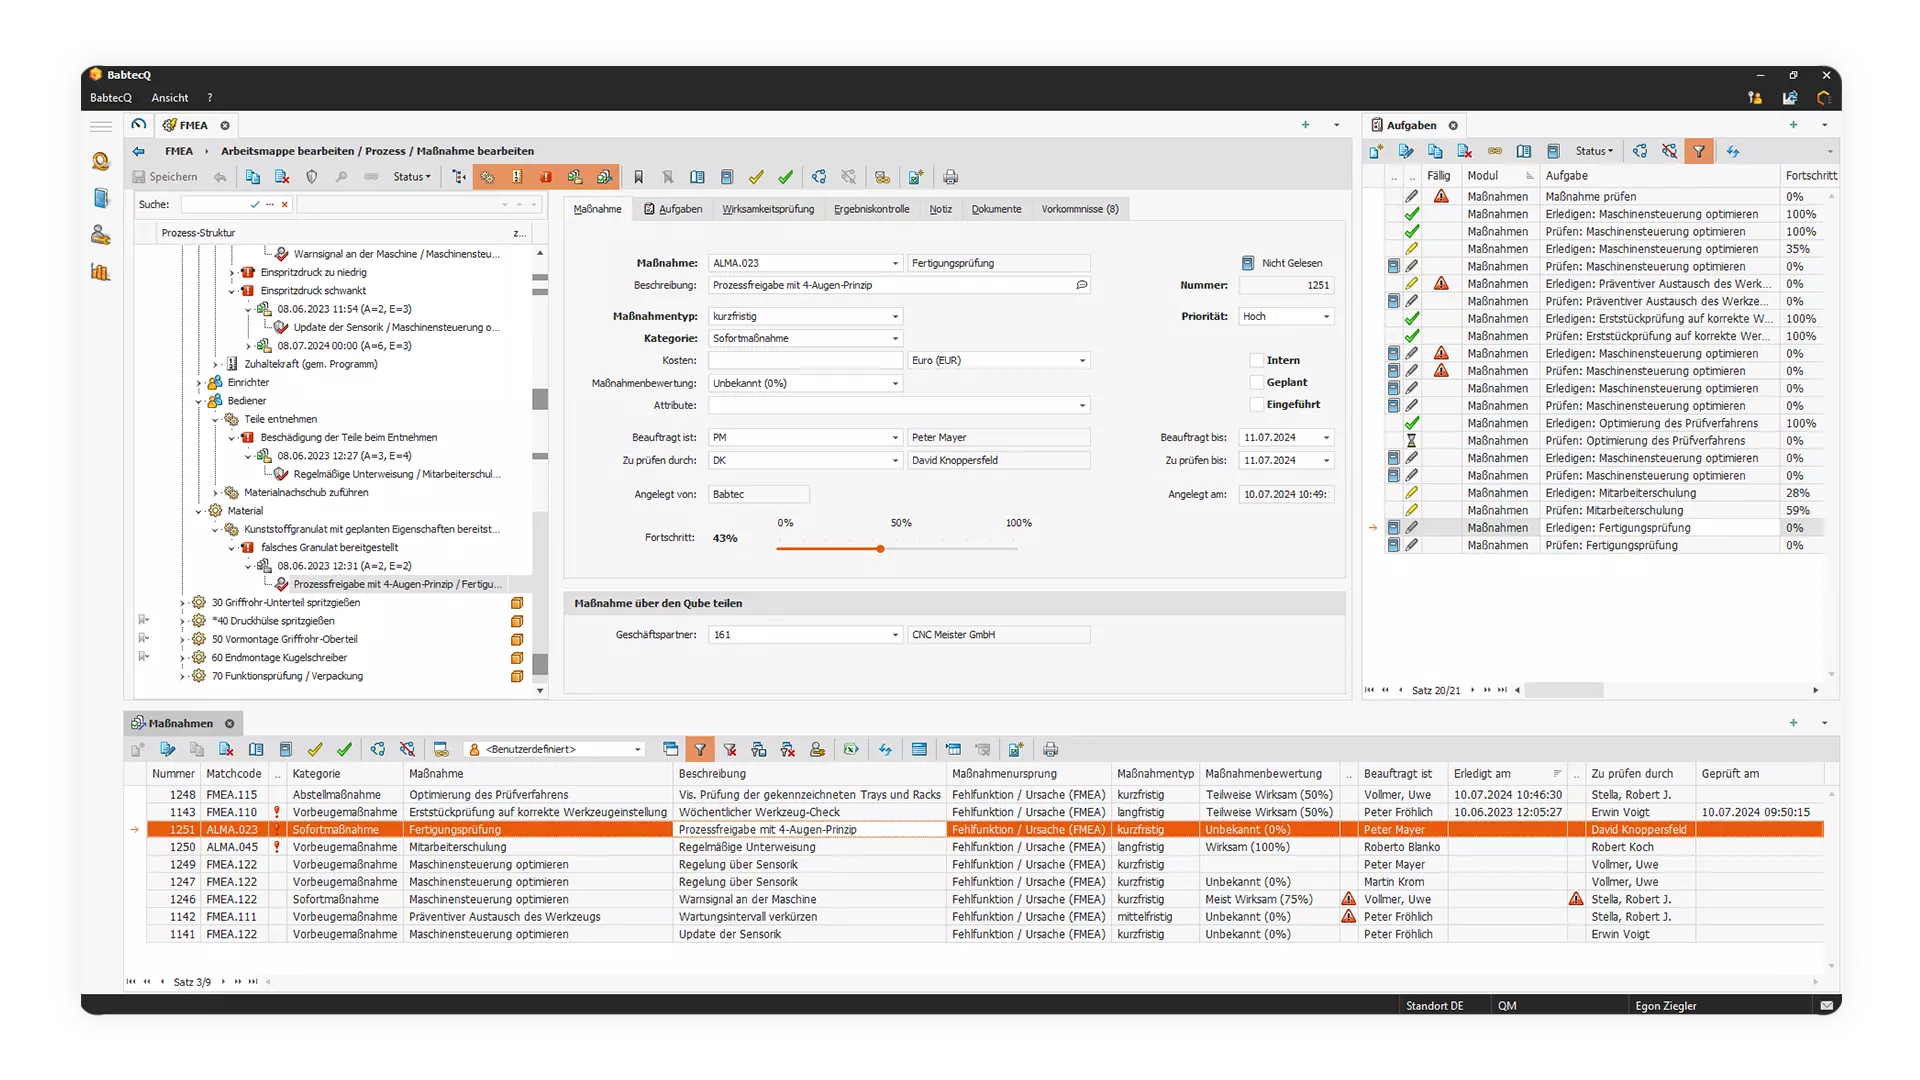1920x1080 pixels.
Task: Collapse the Bediener tree node
Action: [199, 401]
